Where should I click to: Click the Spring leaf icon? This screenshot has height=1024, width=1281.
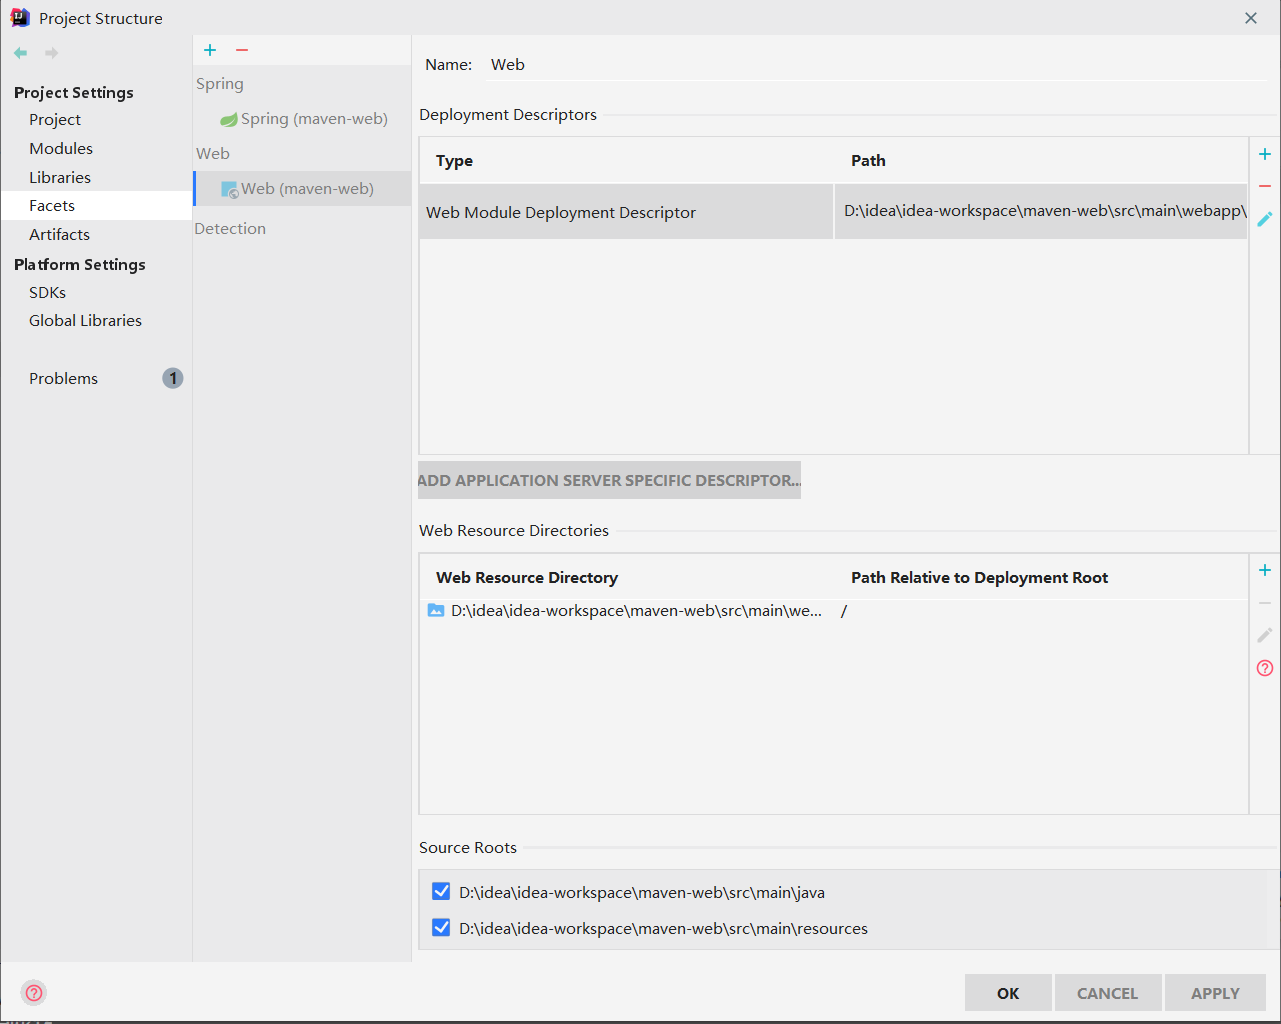[229, 119]
